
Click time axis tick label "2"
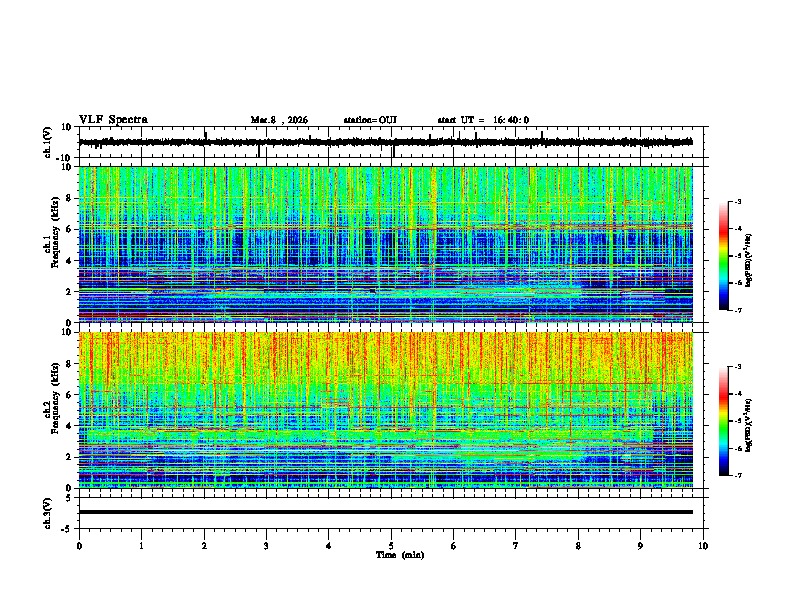point(204,546)
